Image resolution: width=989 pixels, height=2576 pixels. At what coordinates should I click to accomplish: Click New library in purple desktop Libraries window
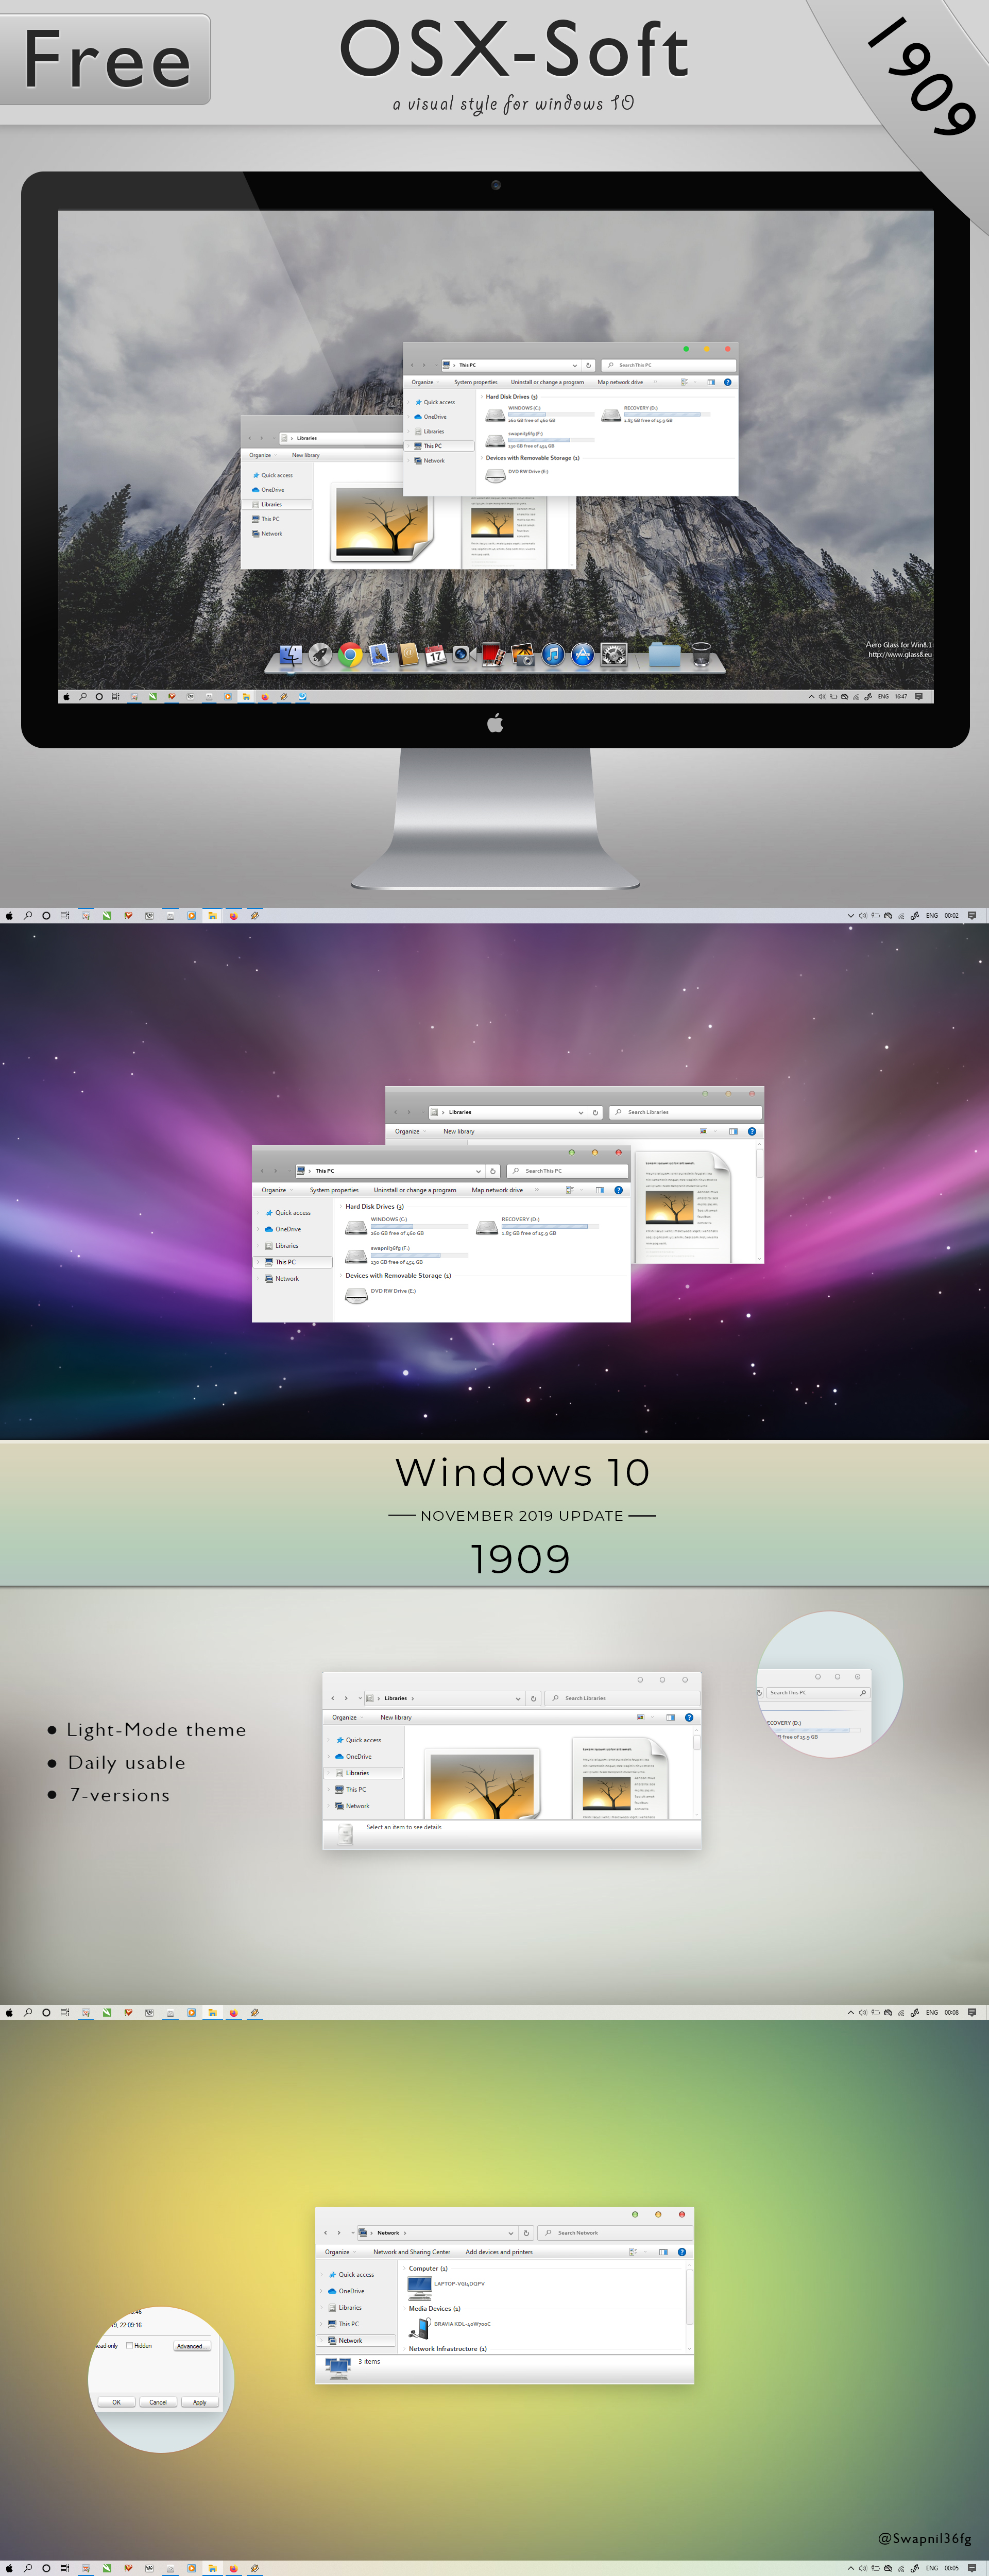coord(459,1131)
